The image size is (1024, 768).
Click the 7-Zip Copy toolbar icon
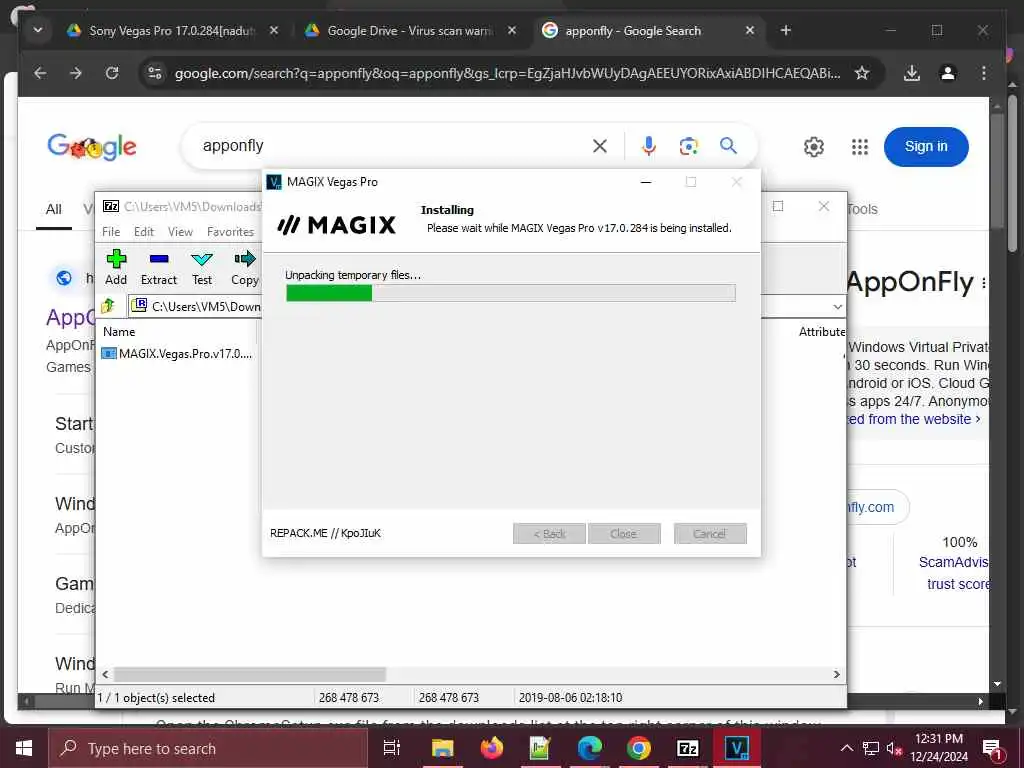pyautogui.click(x=246, y=259)
